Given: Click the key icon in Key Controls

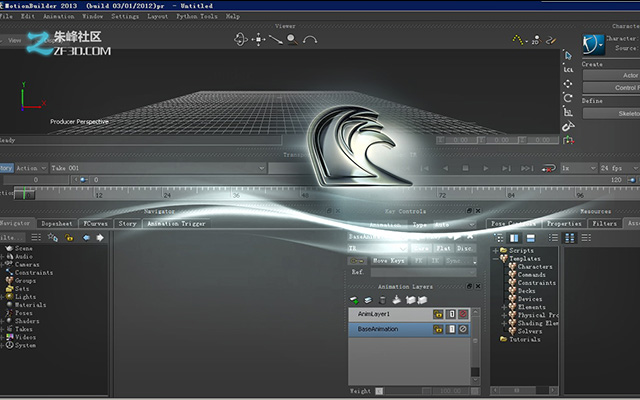Looking at the screenshot, I should (x=357, y=260).
